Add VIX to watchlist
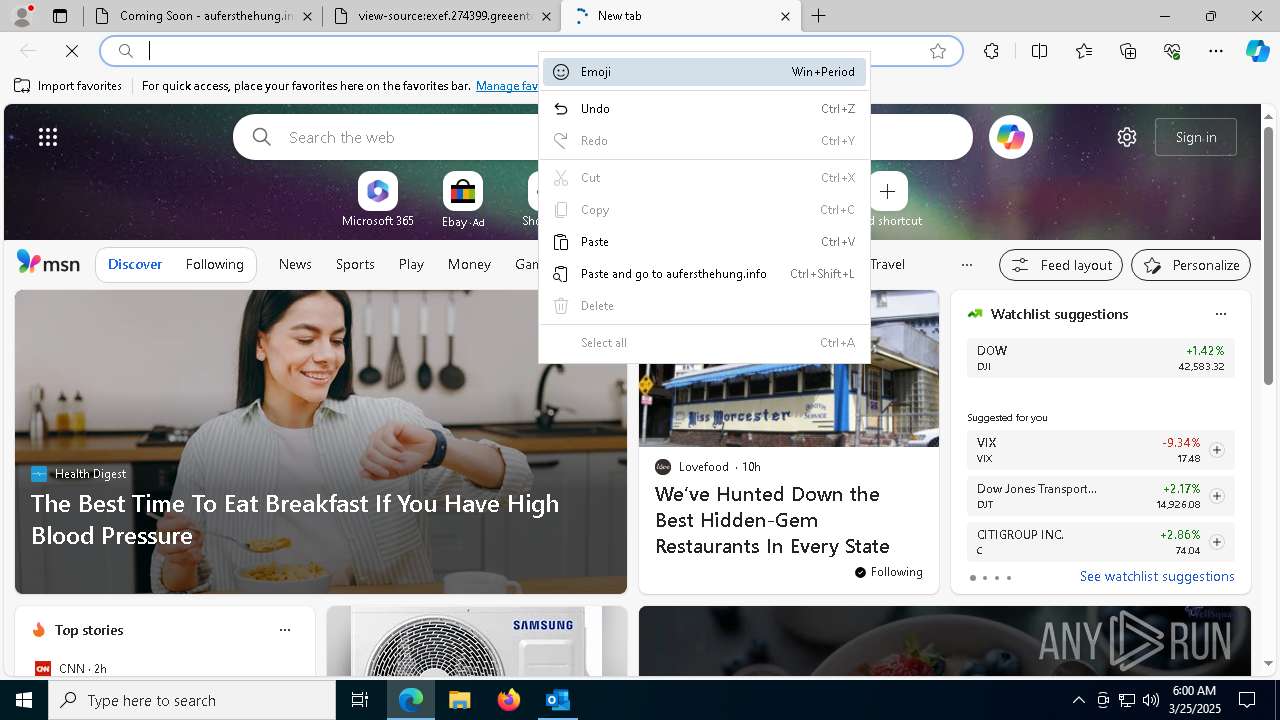The width and height of the screenshot is (1280, 720). (1216, 450)
